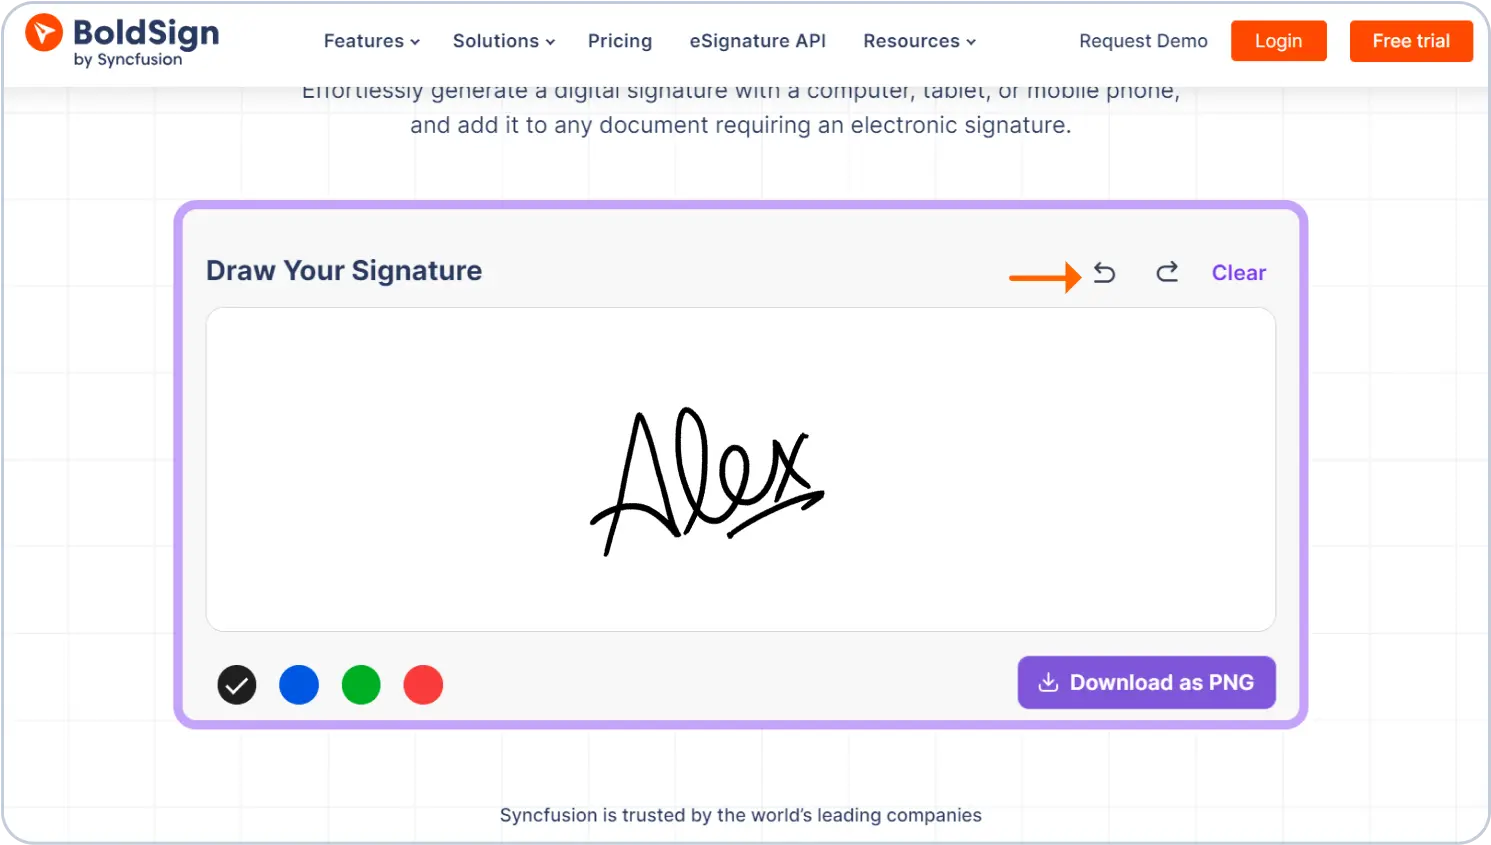Go to the Pricing page

pos(620,41)
